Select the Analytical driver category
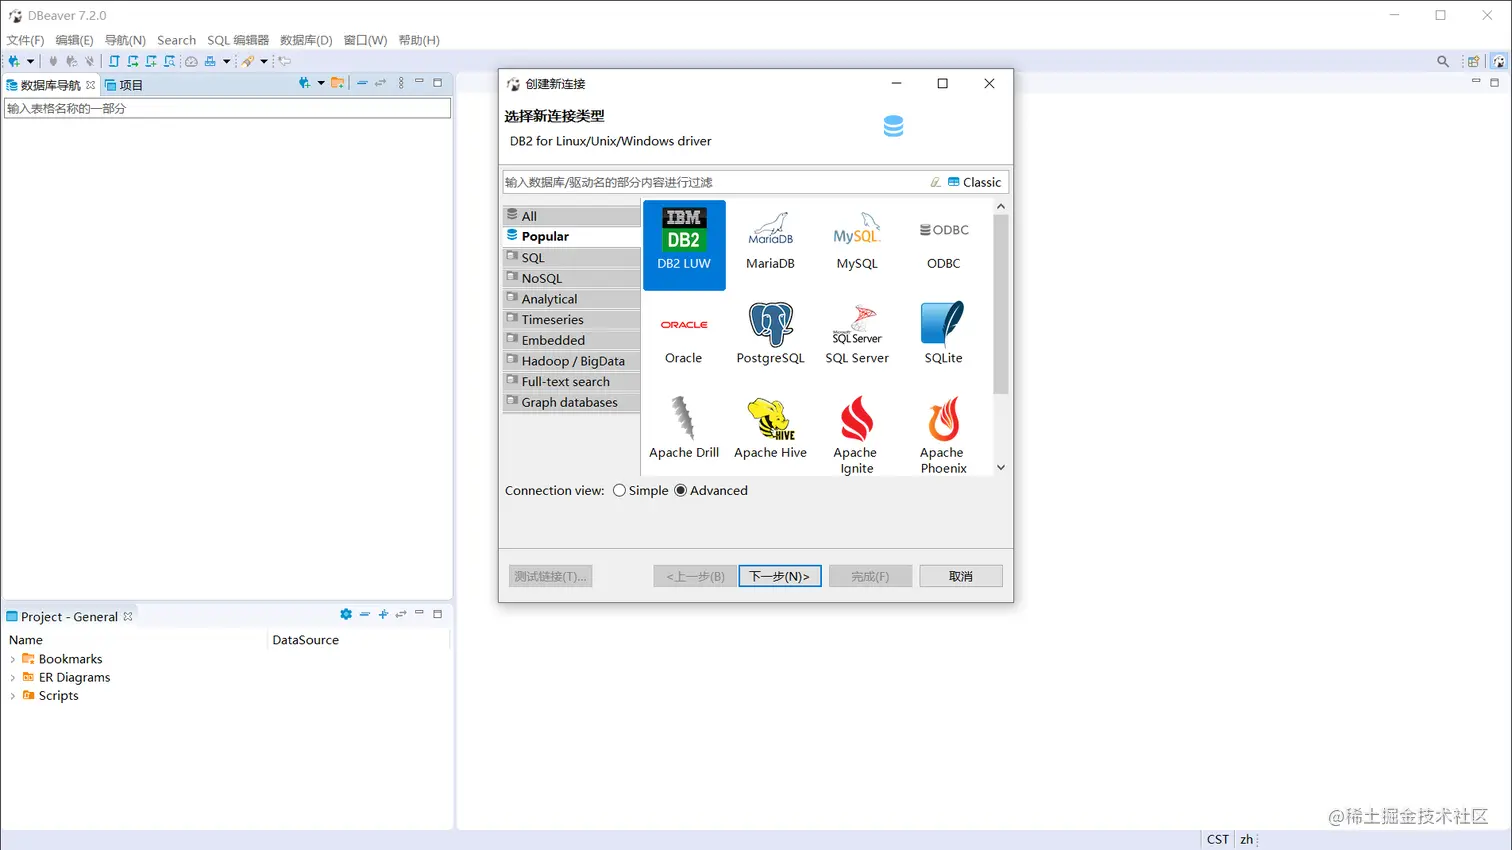Viewport: 1512px width, 850px height. pyautogui.click(x=572, y=299)
